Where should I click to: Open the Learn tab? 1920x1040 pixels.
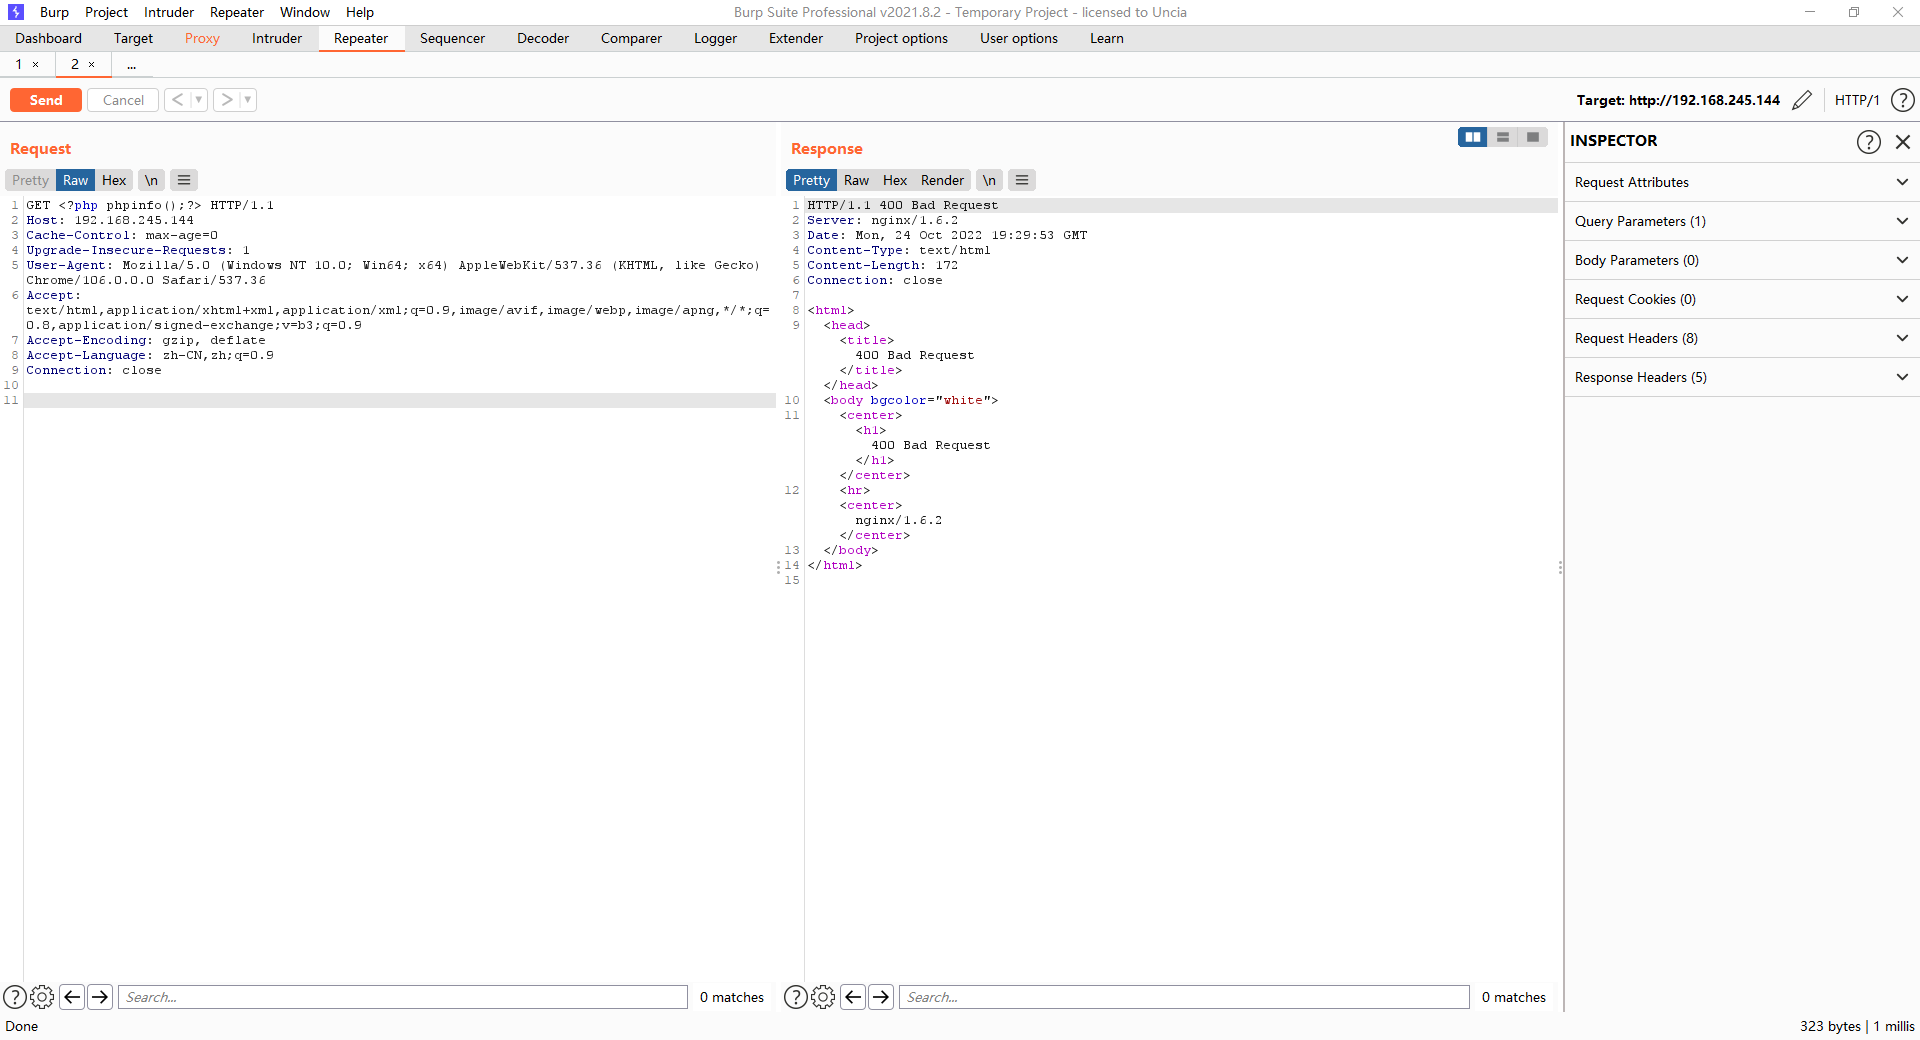(1107, 38)
